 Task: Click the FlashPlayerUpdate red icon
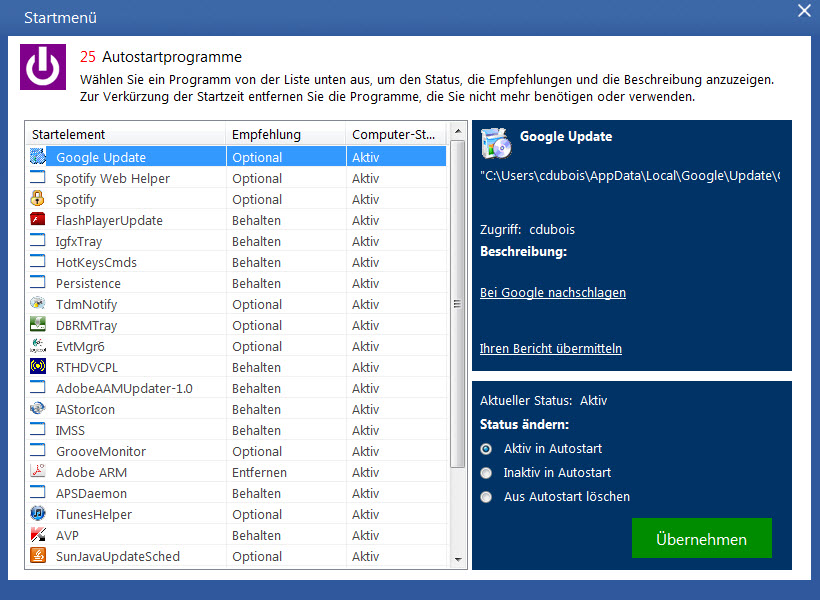pyautogui.click(x=38, y=219)
